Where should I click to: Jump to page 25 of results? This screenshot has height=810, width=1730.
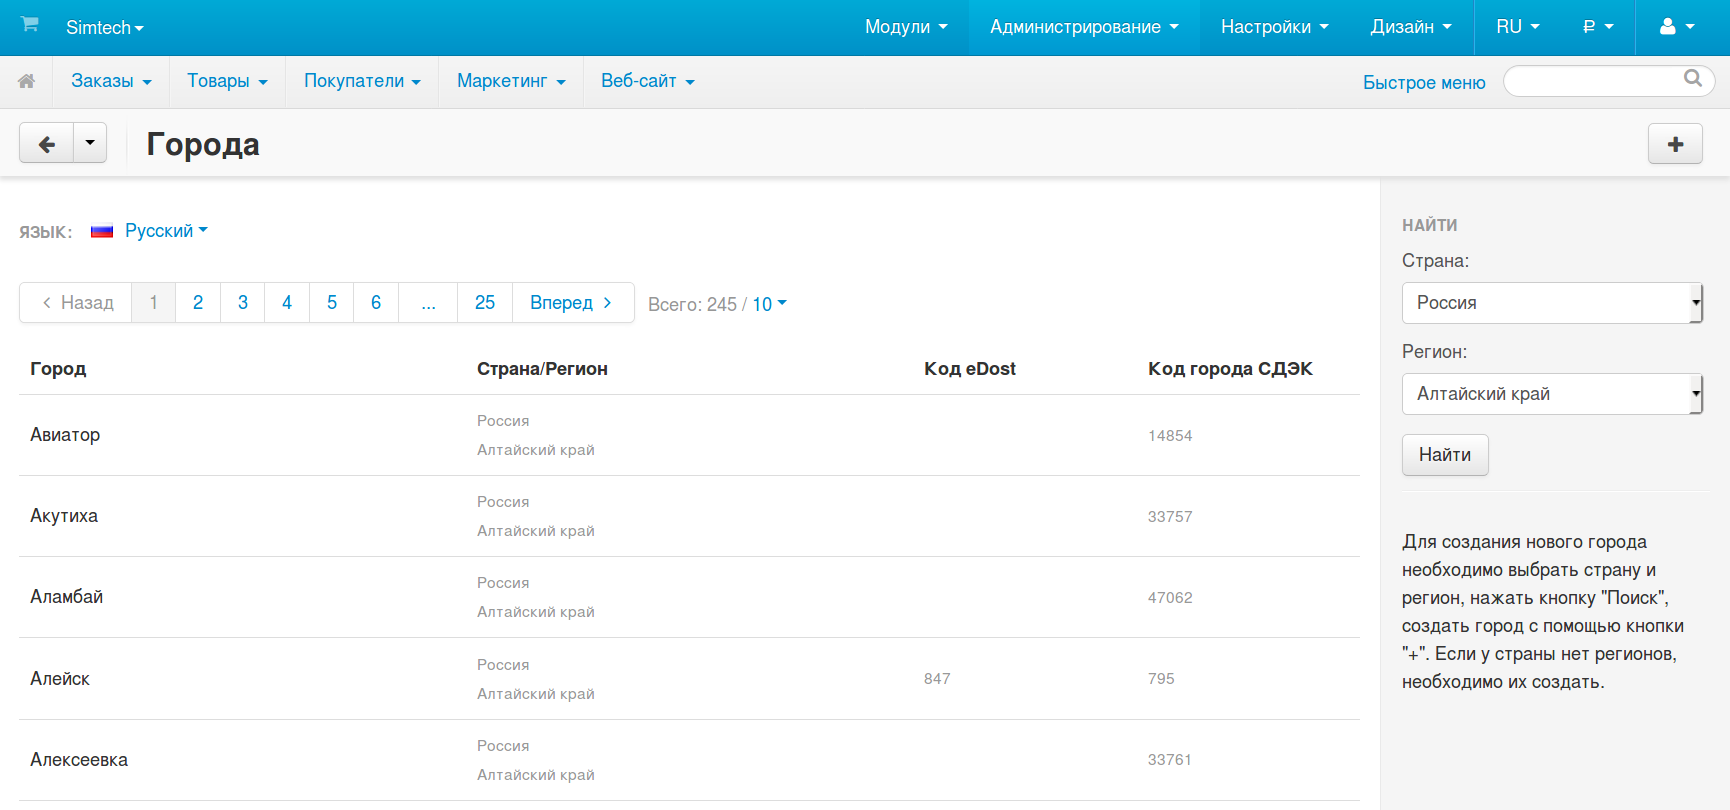[x=485, y=303]
